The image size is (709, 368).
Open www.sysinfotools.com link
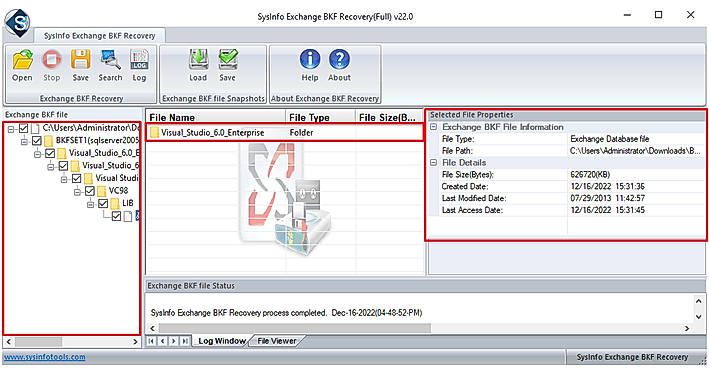click(x=45, y=357)
